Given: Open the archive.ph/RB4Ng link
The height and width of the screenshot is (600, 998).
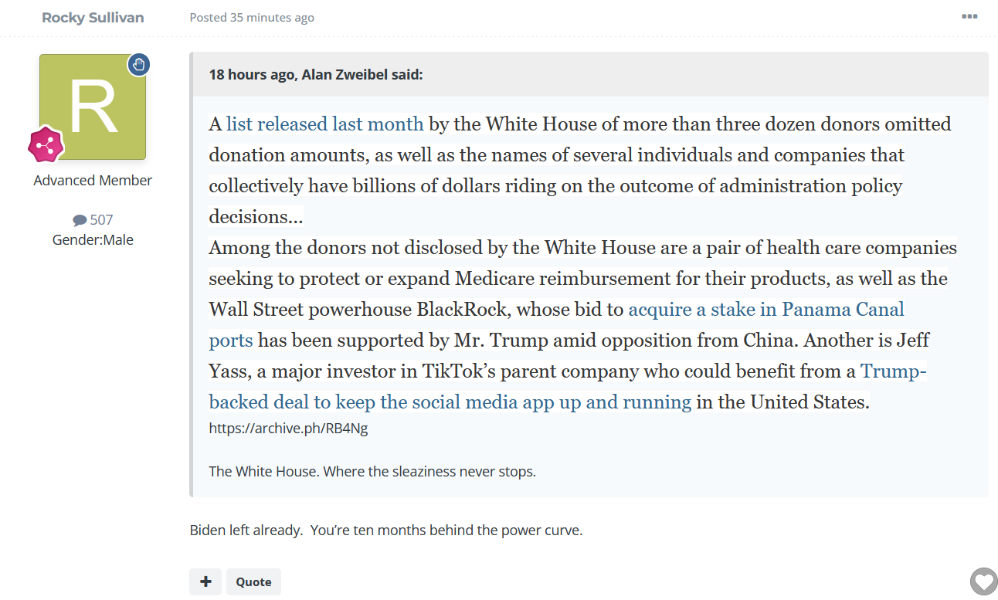Looking at the screenshot, I should [x=289, y=428].
